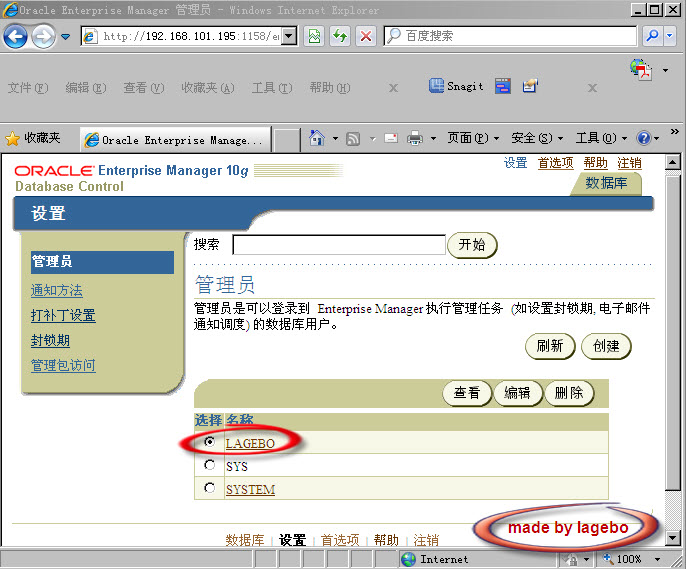The height and width of the screenshot is (569, 686).
Task: Open the 工具(T) menu
Action: click(272, 88)
